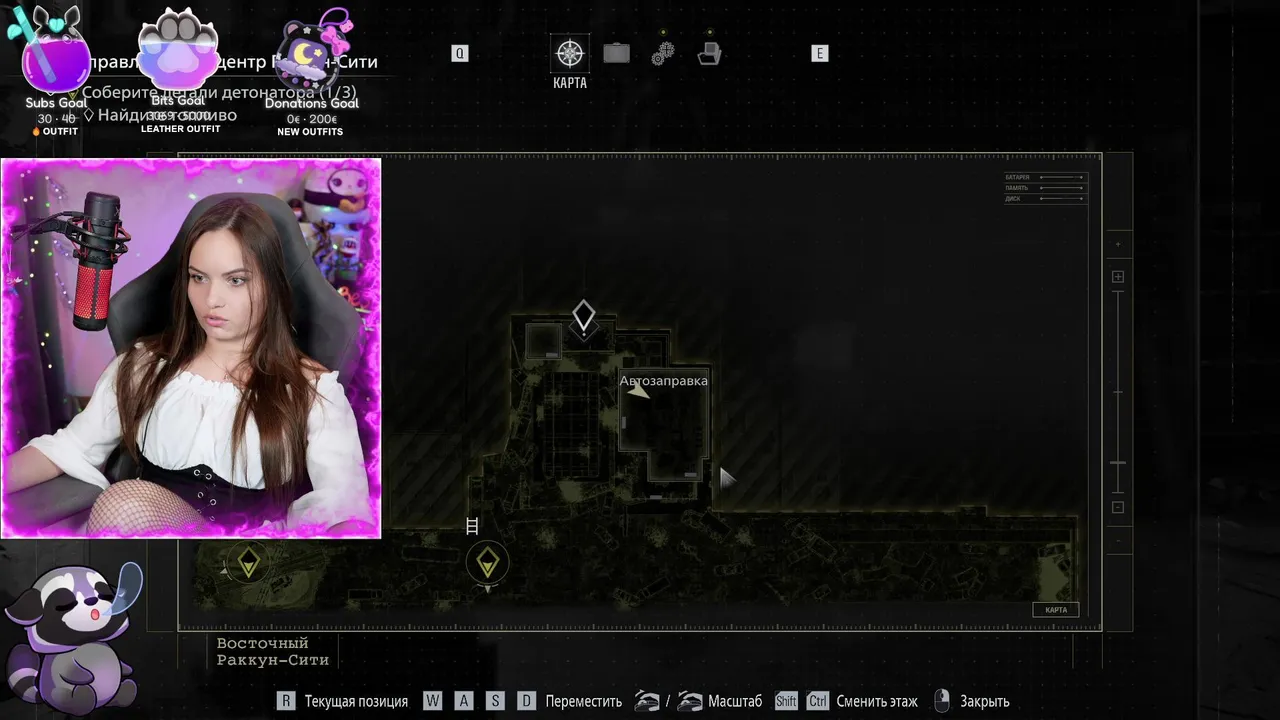The image size is (1280, 720).
Task: Click the LEATHER OUTFIT goal label
Action: tap(180, 129)
